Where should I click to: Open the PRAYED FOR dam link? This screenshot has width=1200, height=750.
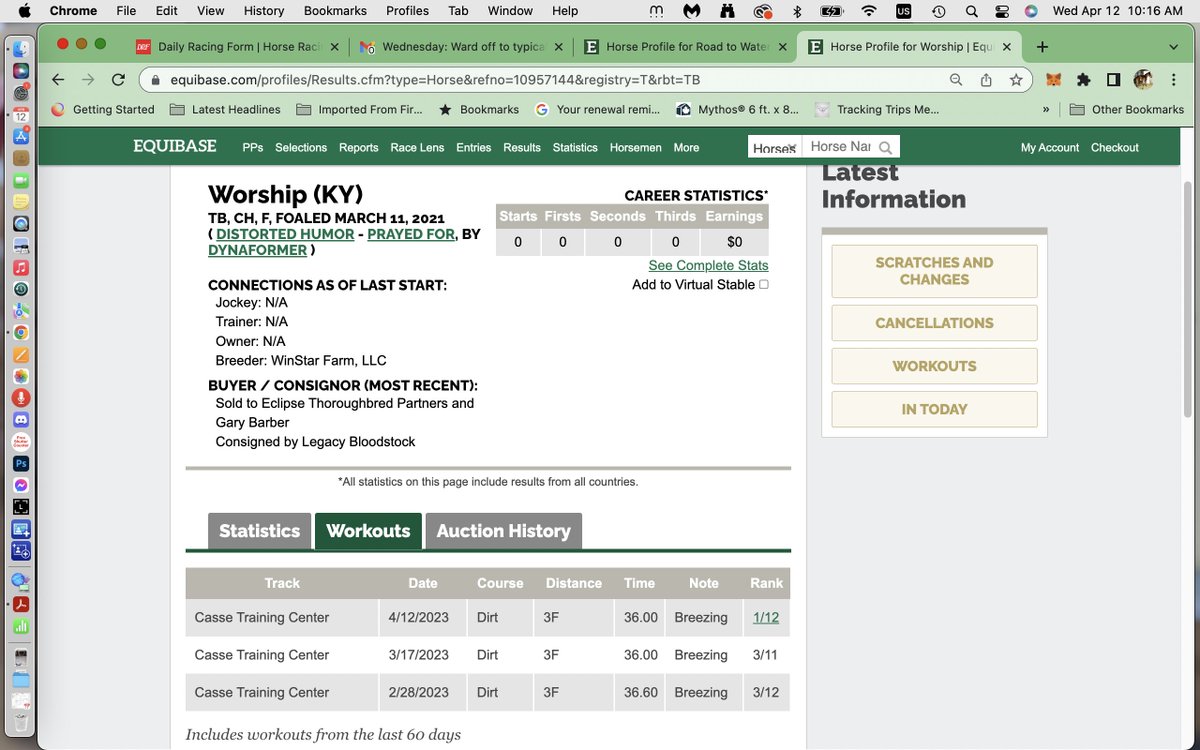point(409,234)
